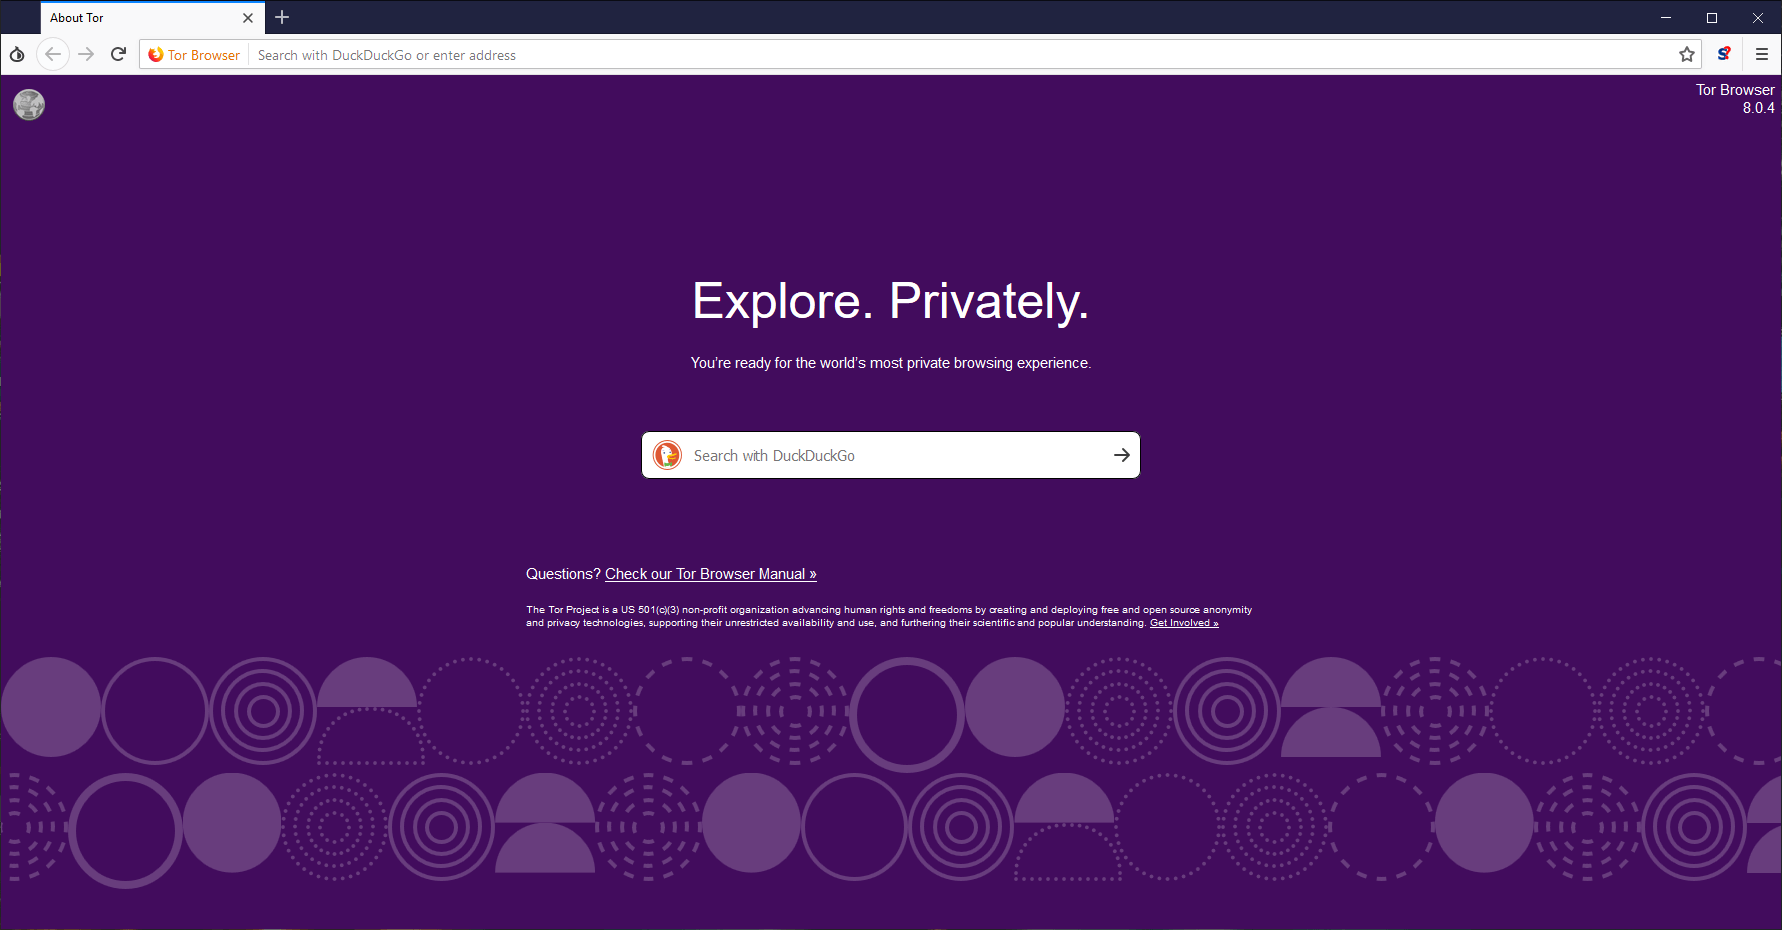
Task: Select the About Tor tab
Action: 152,18
